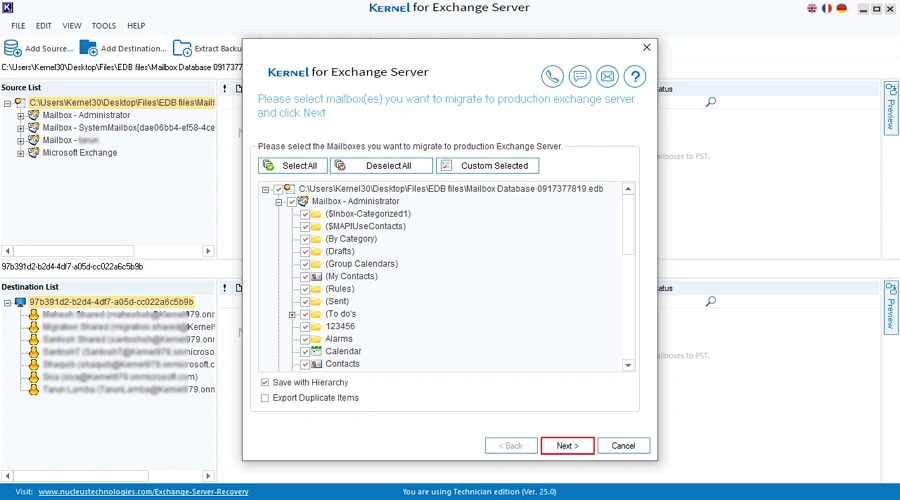Collapse the Destination List root node

pos(7,303)
